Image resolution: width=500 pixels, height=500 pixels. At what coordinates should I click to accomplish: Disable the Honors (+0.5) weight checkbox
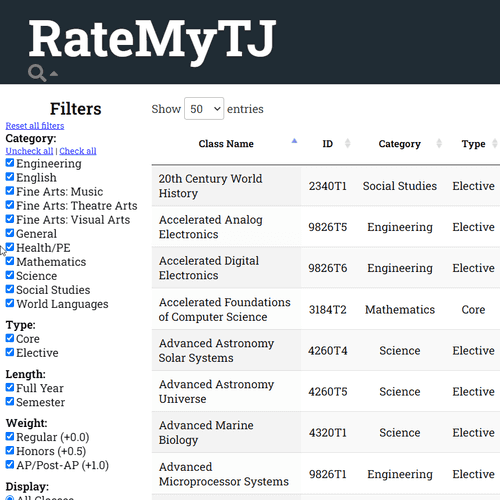10,450
